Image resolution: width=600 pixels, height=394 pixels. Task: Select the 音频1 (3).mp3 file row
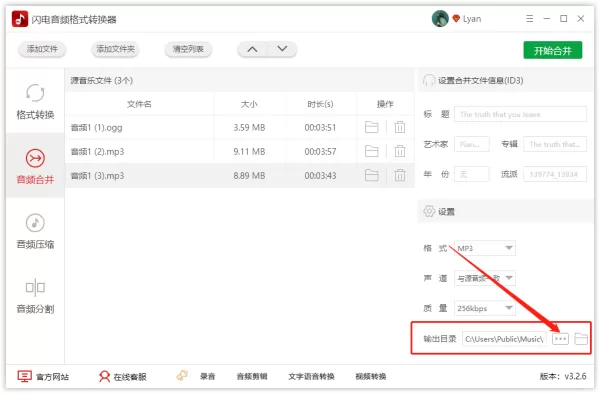tap(240, 176)
